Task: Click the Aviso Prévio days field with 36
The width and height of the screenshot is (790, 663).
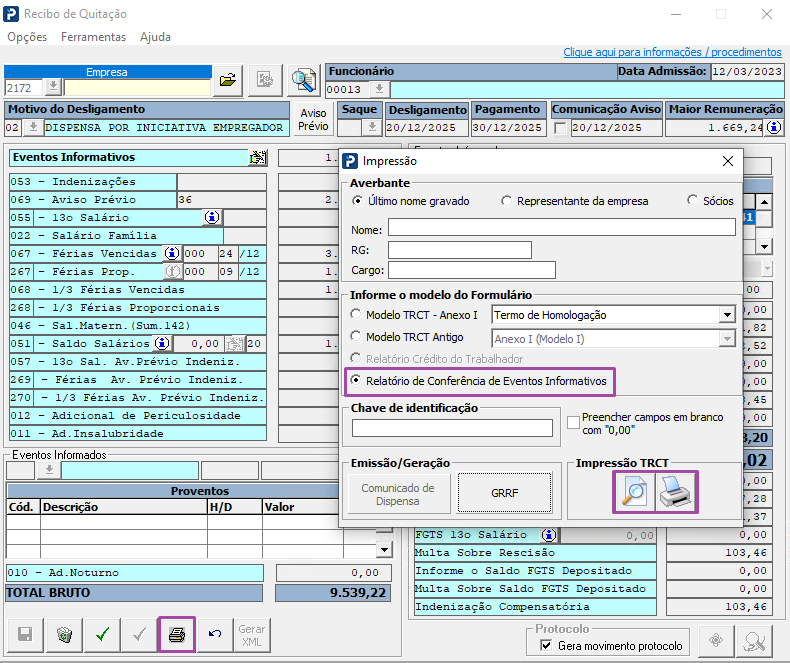Action: tap(221, 200)
